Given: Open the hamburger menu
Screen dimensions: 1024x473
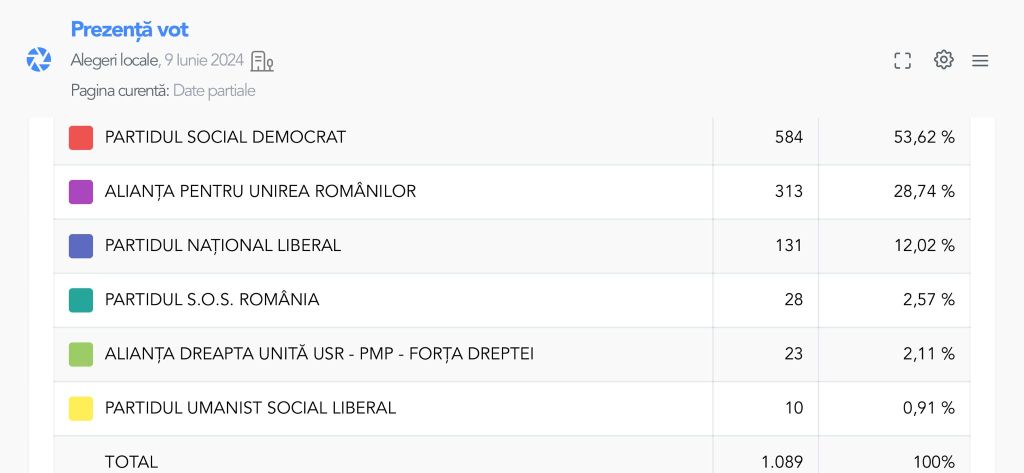Looking at the screenshot, I should pyautogui.click(x=980, y=61).
